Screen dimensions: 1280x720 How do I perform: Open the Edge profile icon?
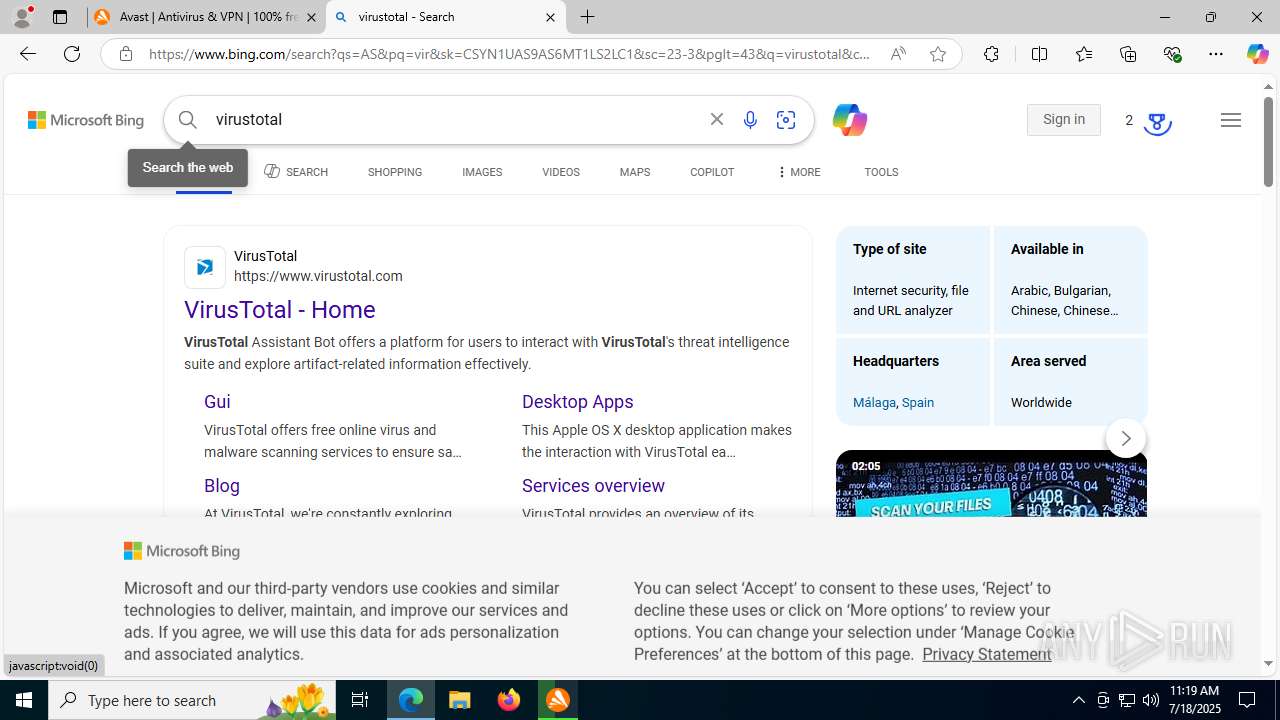point(22,17)
